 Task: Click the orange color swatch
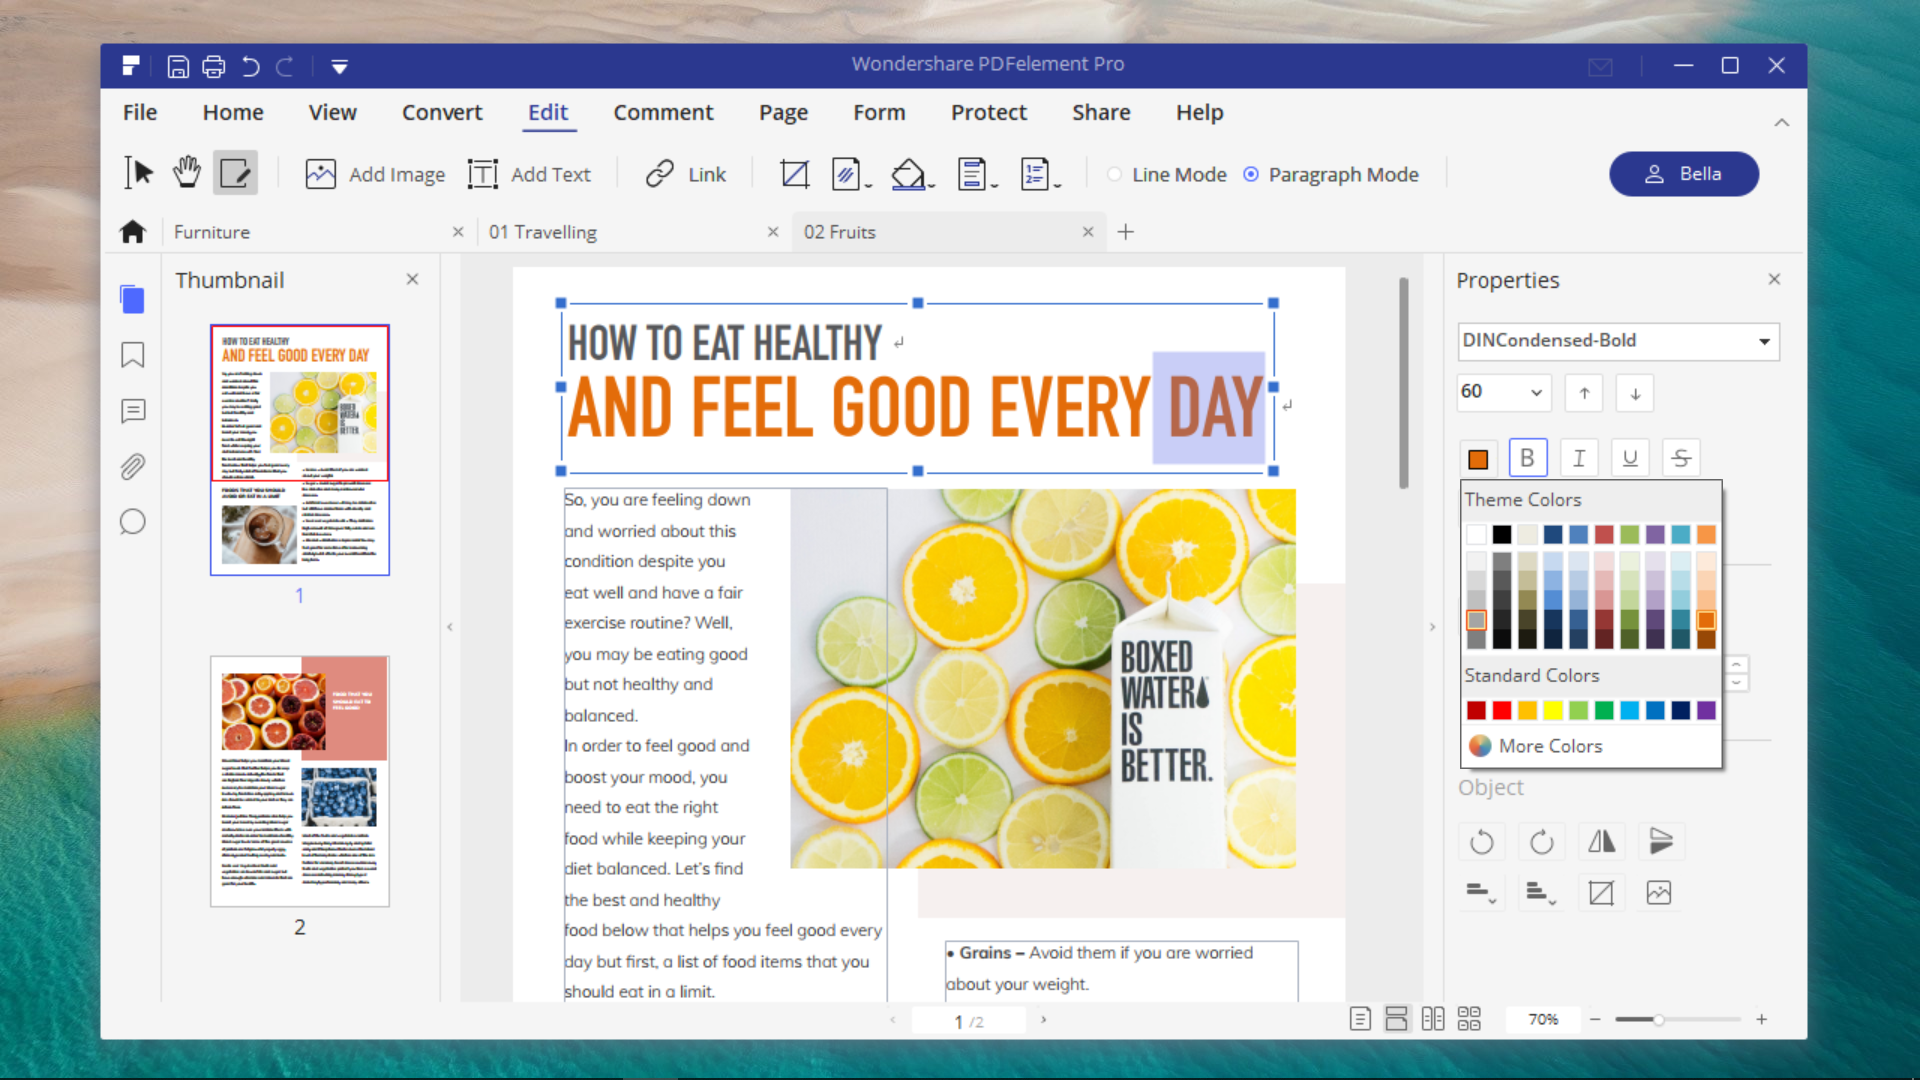coord(1706,621)
